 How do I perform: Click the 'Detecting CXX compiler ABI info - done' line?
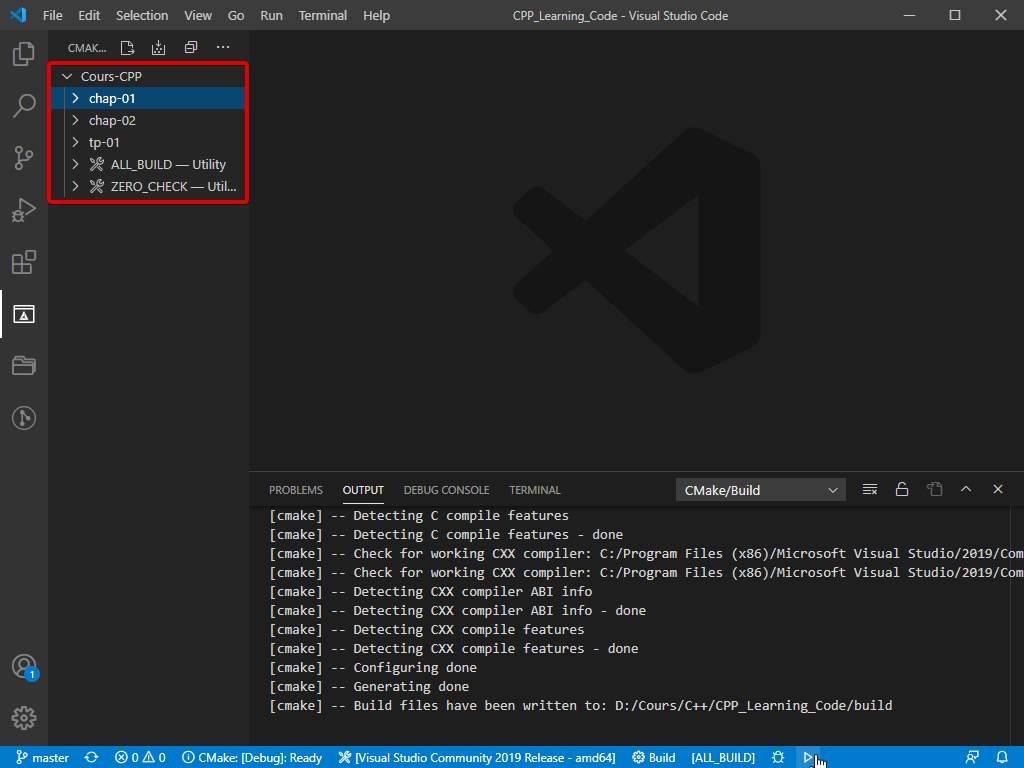(x=458, y=611)
